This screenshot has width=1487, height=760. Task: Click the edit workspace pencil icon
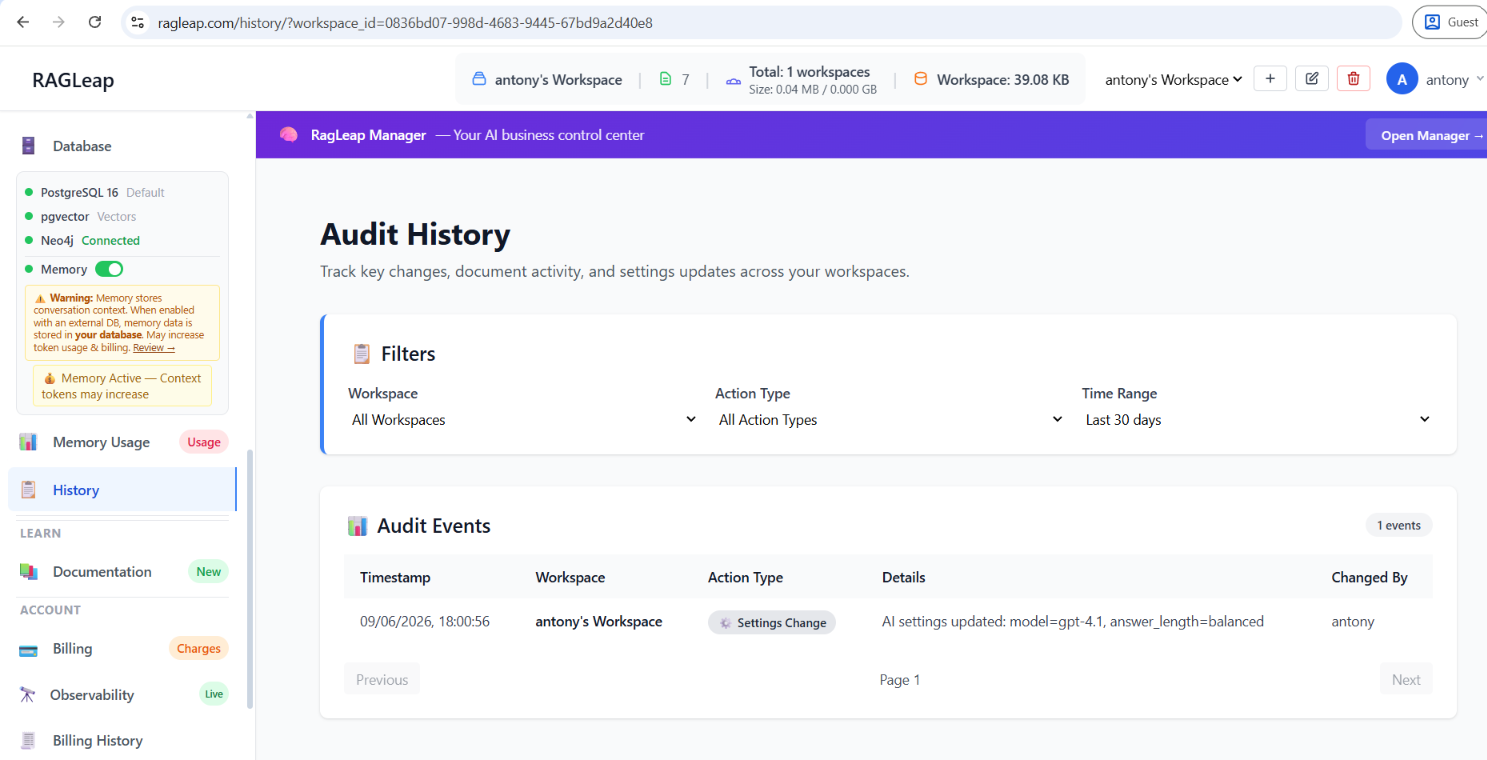click(1312, 79)
